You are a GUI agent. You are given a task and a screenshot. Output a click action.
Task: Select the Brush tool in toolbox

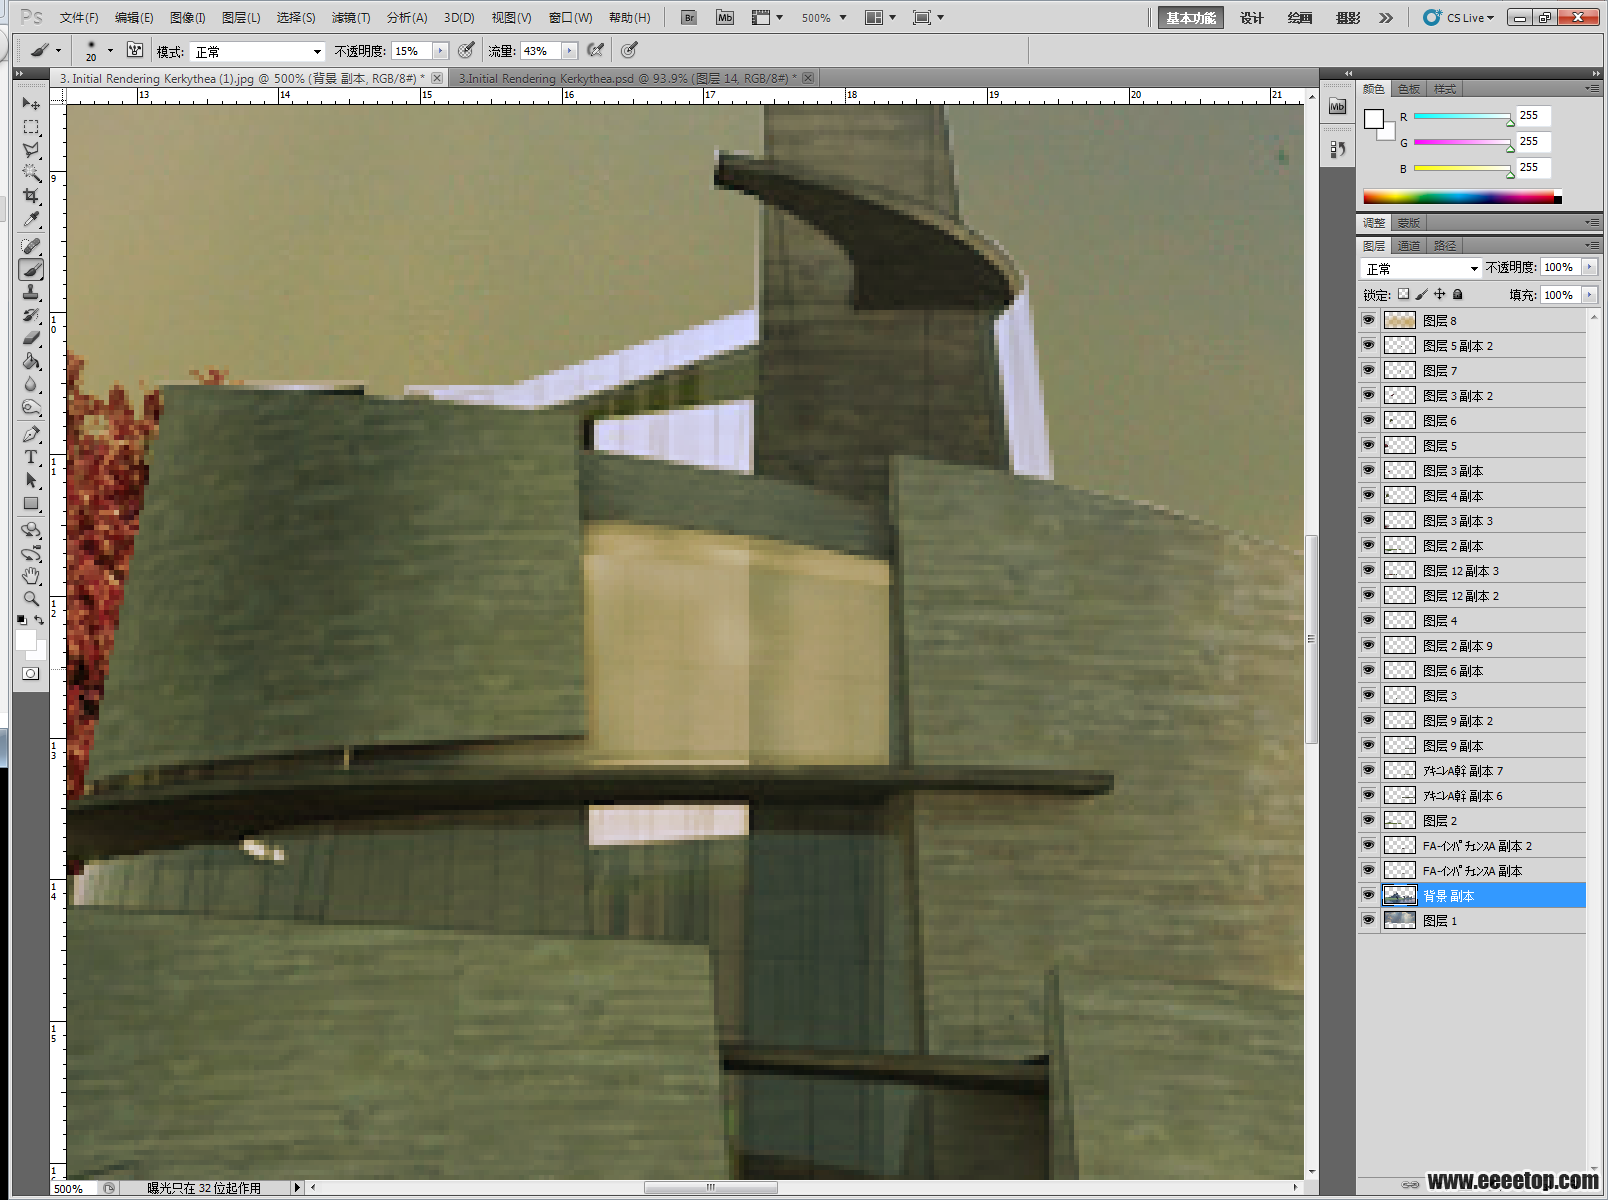[31, 269]
